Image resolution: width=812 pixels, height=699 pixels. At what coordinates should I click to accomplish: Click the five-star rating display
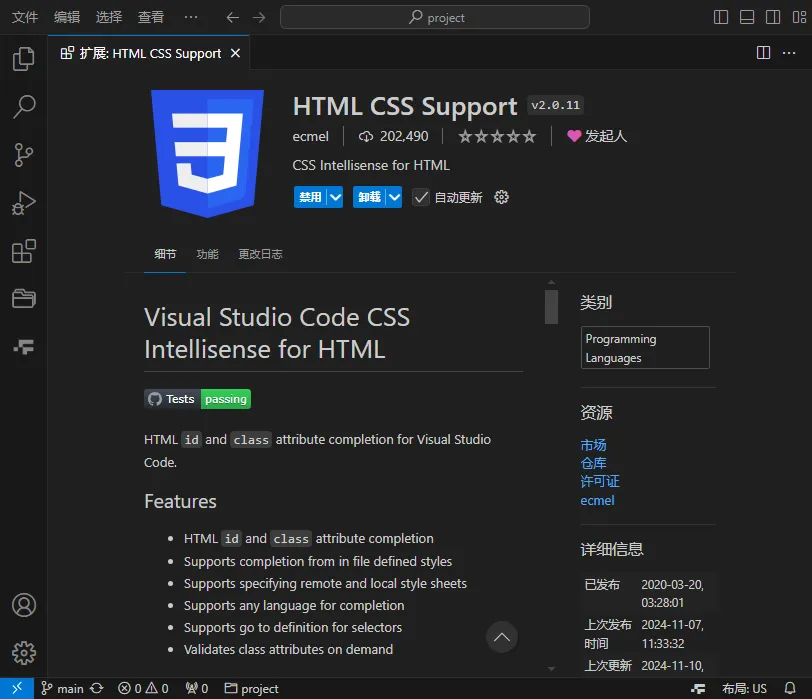(497, 136)
